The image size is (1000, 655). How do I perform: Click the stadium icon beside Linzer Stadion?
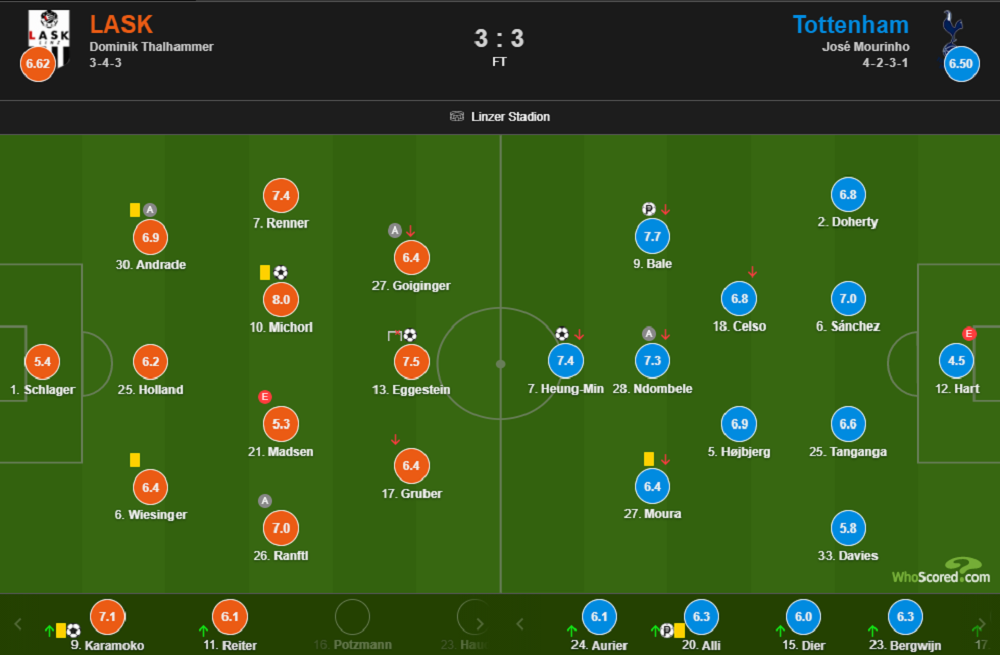coord(457,116)
